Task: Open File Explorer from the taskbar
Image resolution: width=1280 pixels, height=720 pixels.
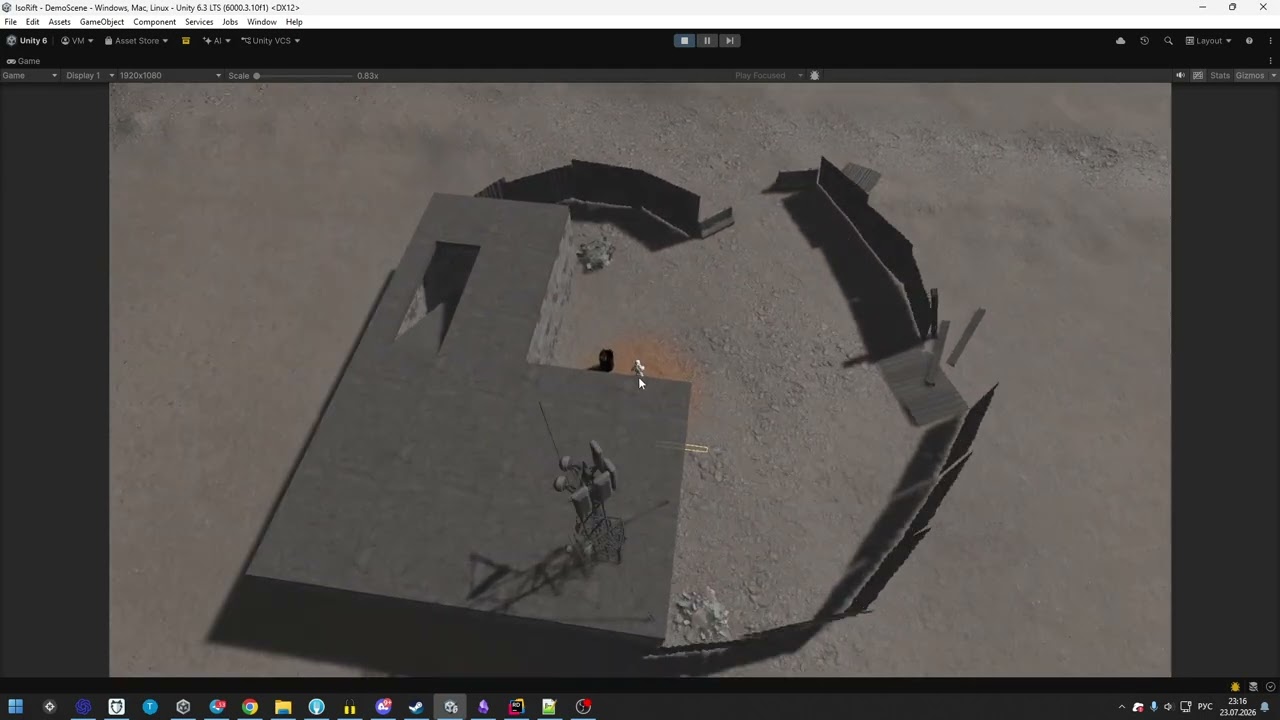Action: click(283, 707)
